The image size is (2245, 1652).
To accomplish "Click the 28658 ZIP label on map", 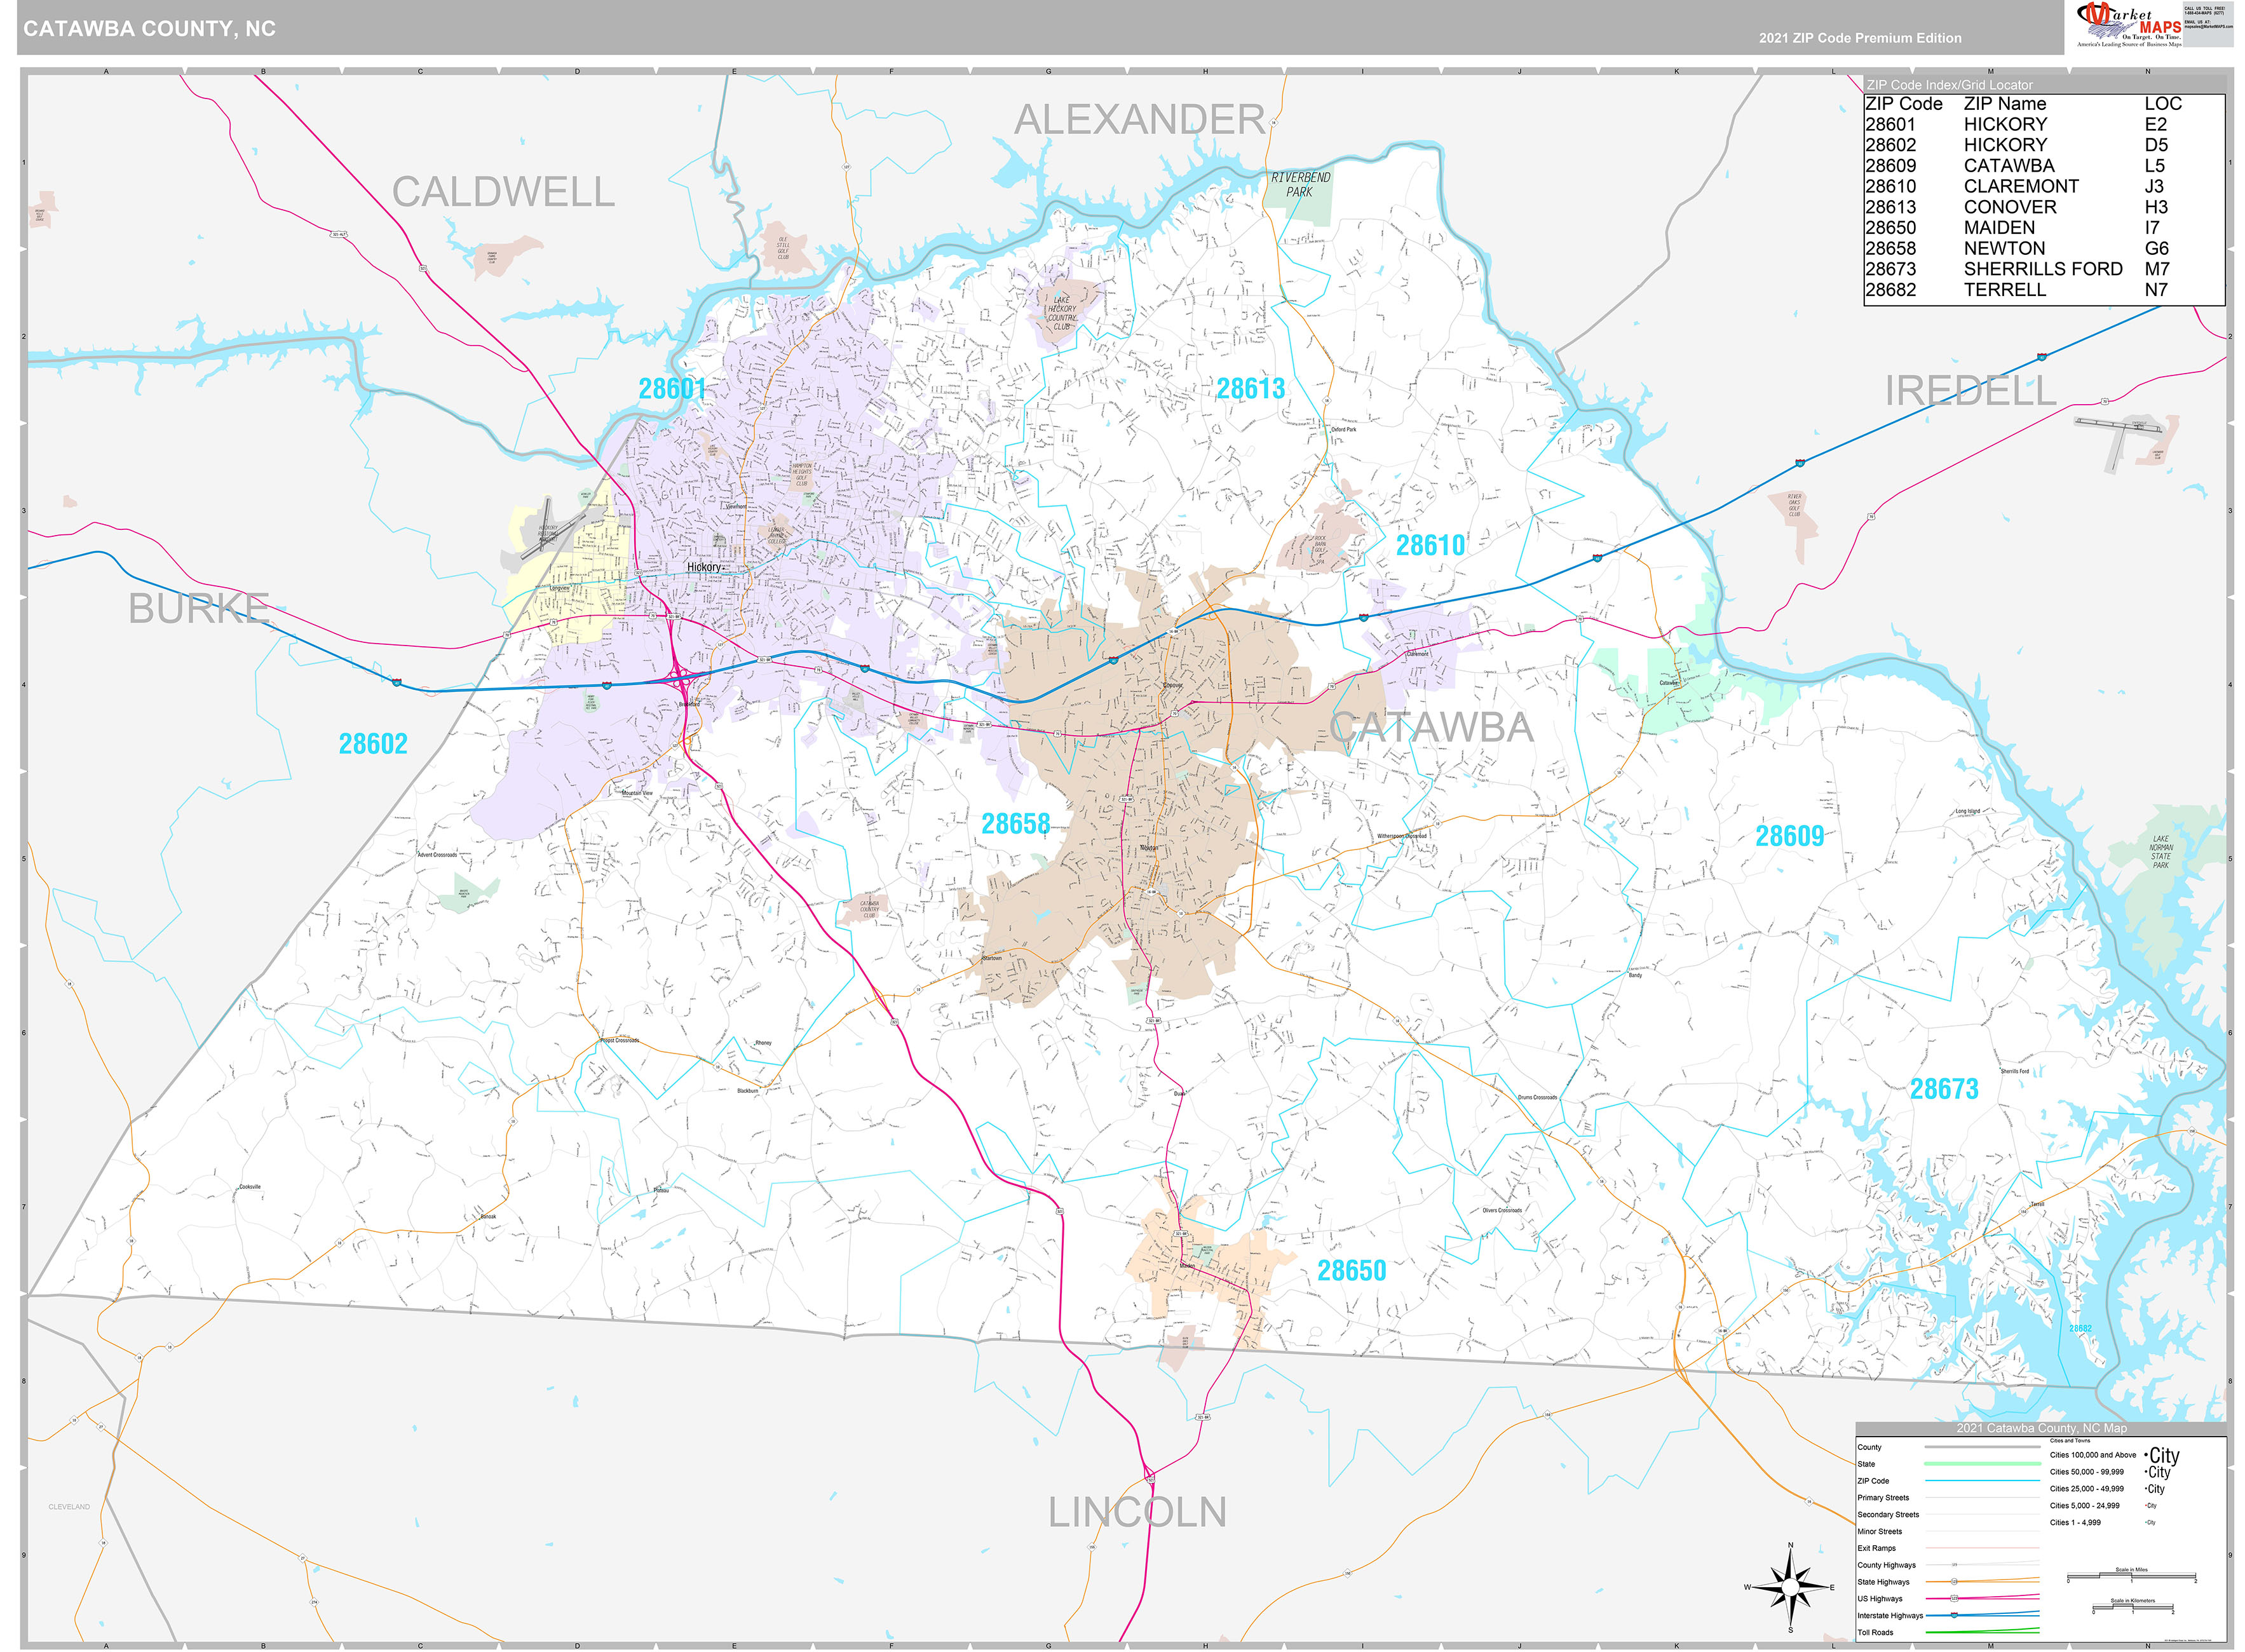I will [1015, 824].
